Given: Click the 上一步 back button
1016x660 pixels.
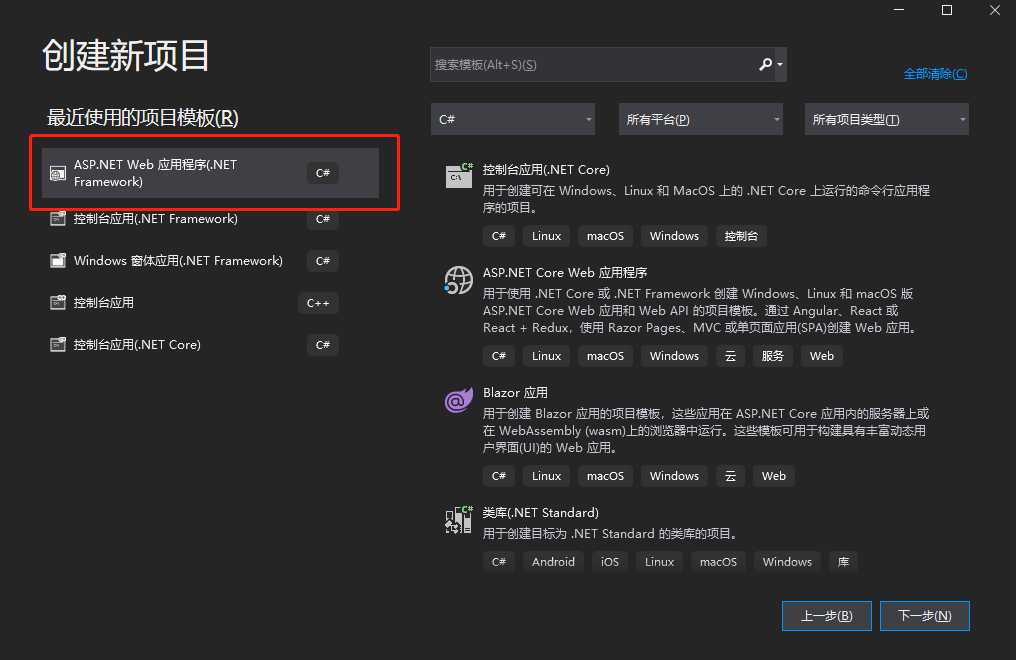Looking at the screenshot, I should (827, 615).
